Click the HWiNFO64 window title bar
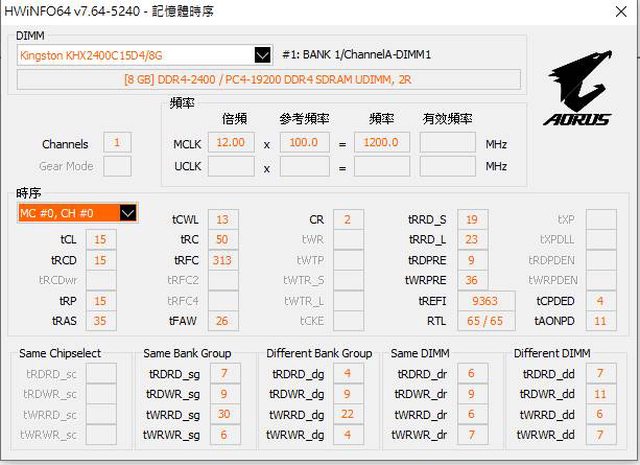 [320, 10]
